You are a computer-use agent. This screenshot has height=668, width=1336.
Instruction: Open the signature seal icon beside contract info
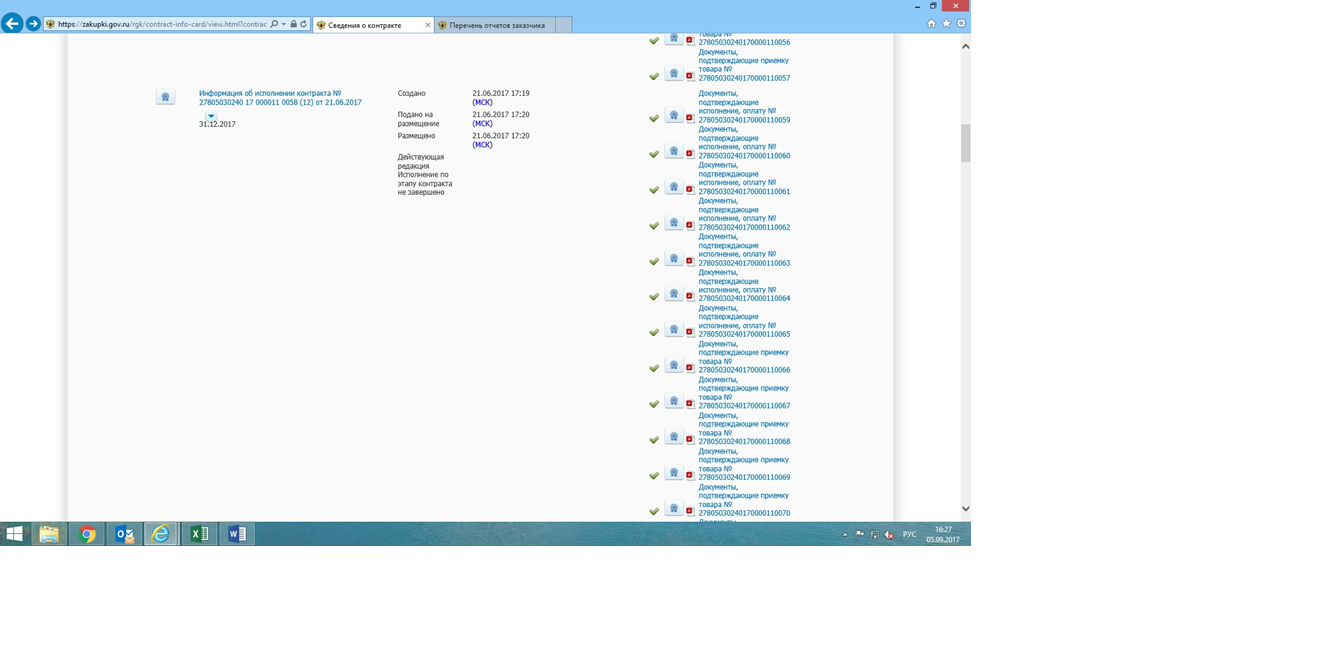[x=165, y=97]
